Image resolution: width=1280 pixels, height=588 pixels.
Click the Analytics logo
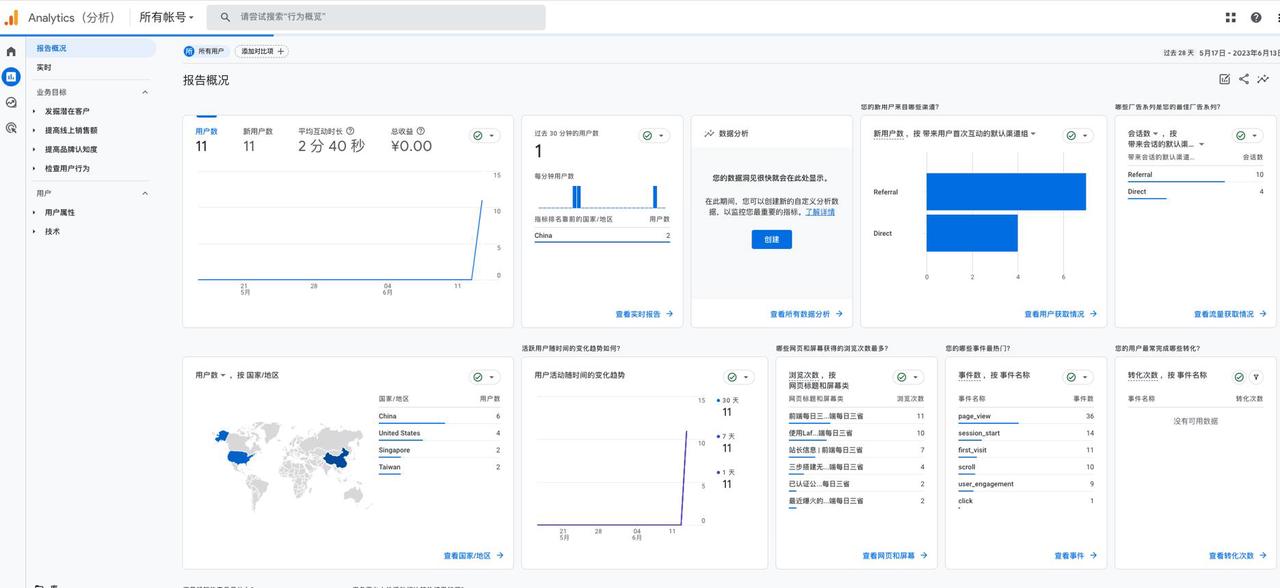tap(11, 17)
